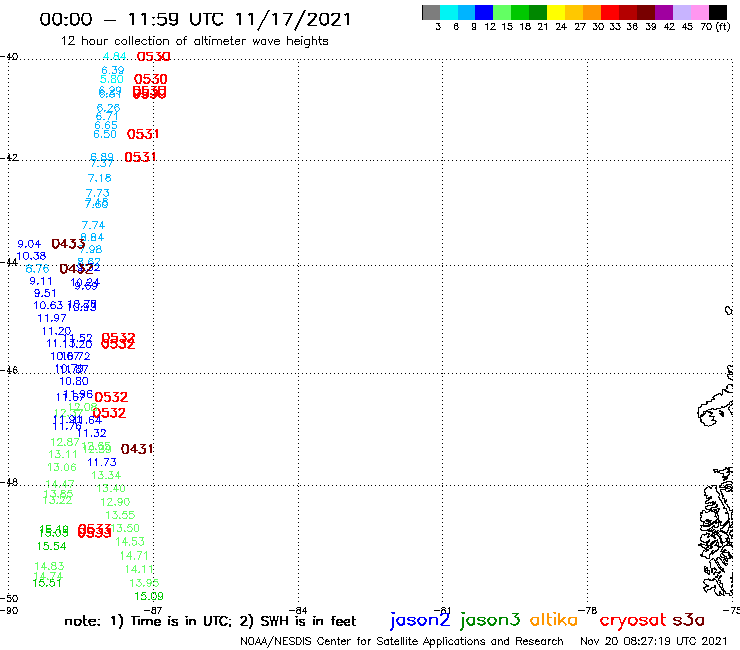Click the 'cryosat' satellite legend label
This screenshot has width=740, height=650.
click(633, 620)
